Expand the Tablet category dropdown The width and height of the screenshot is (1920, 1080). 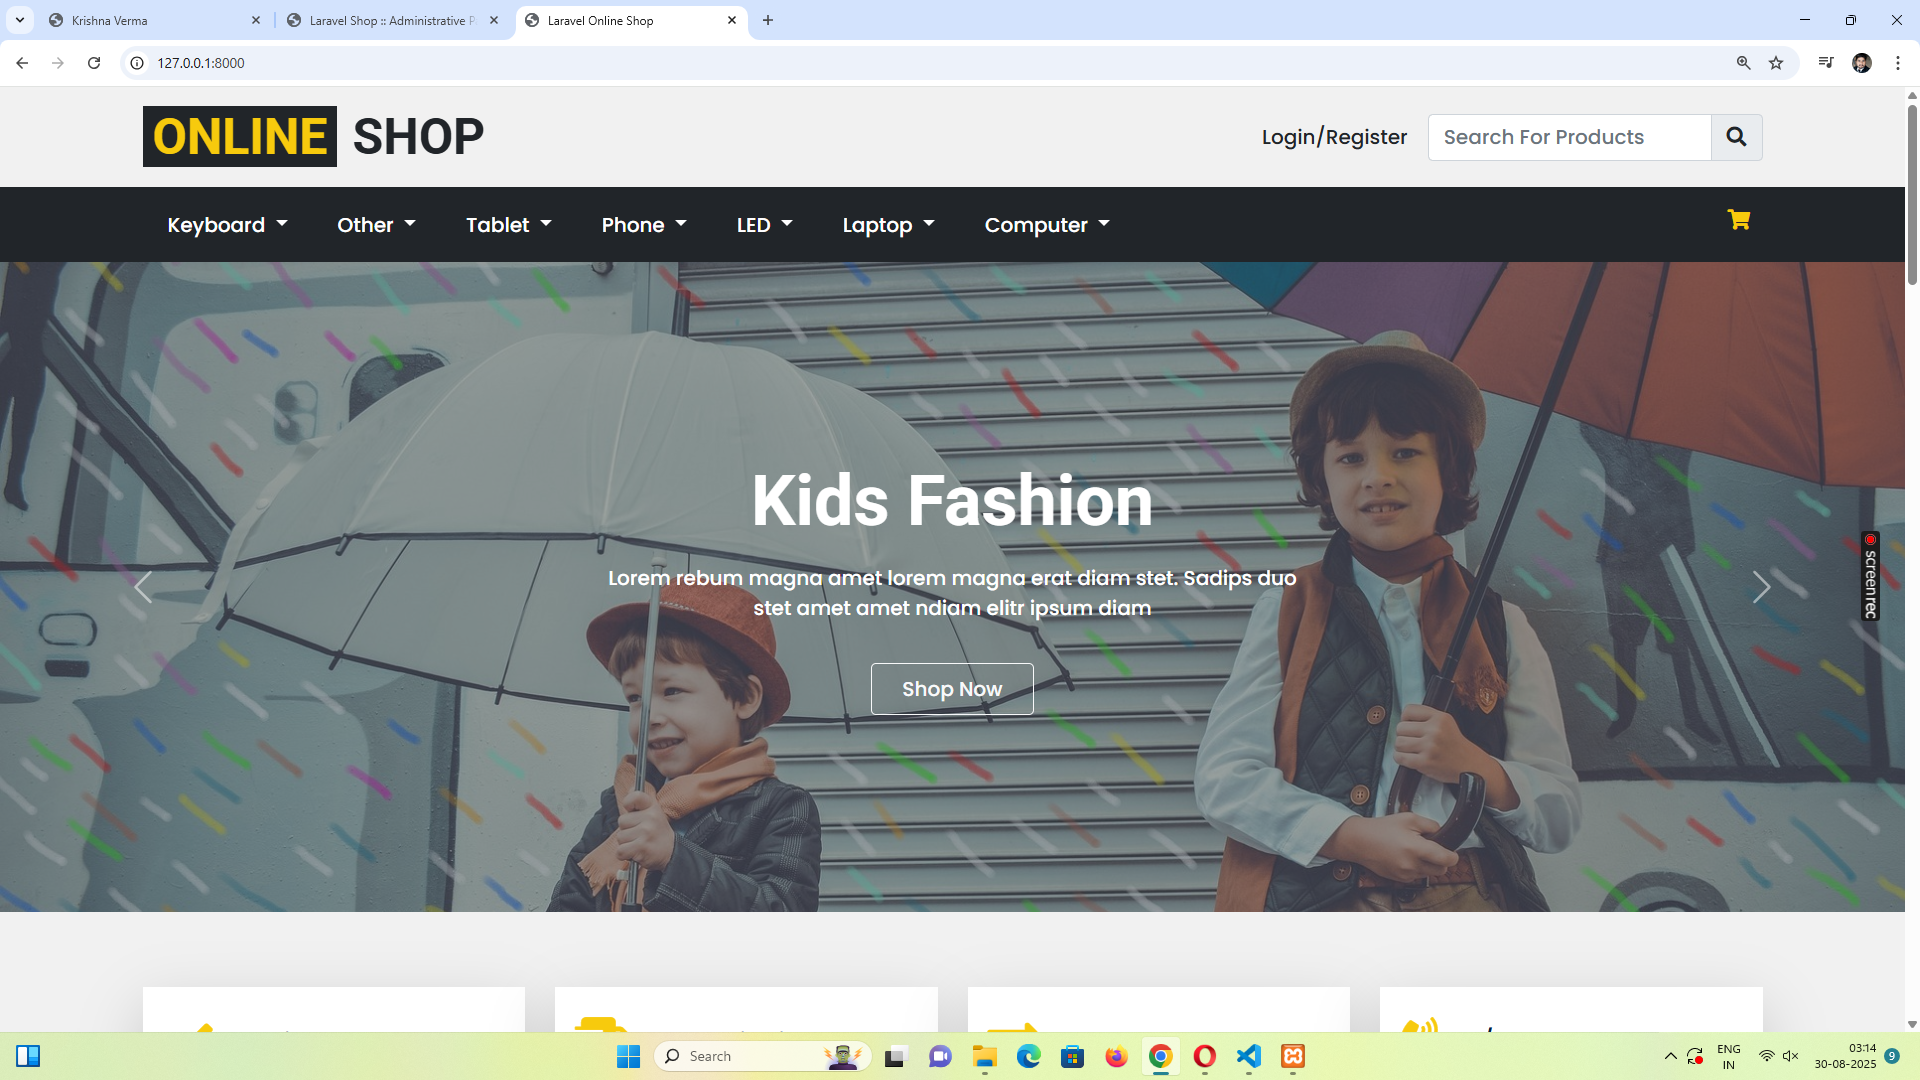click(509, 225)
